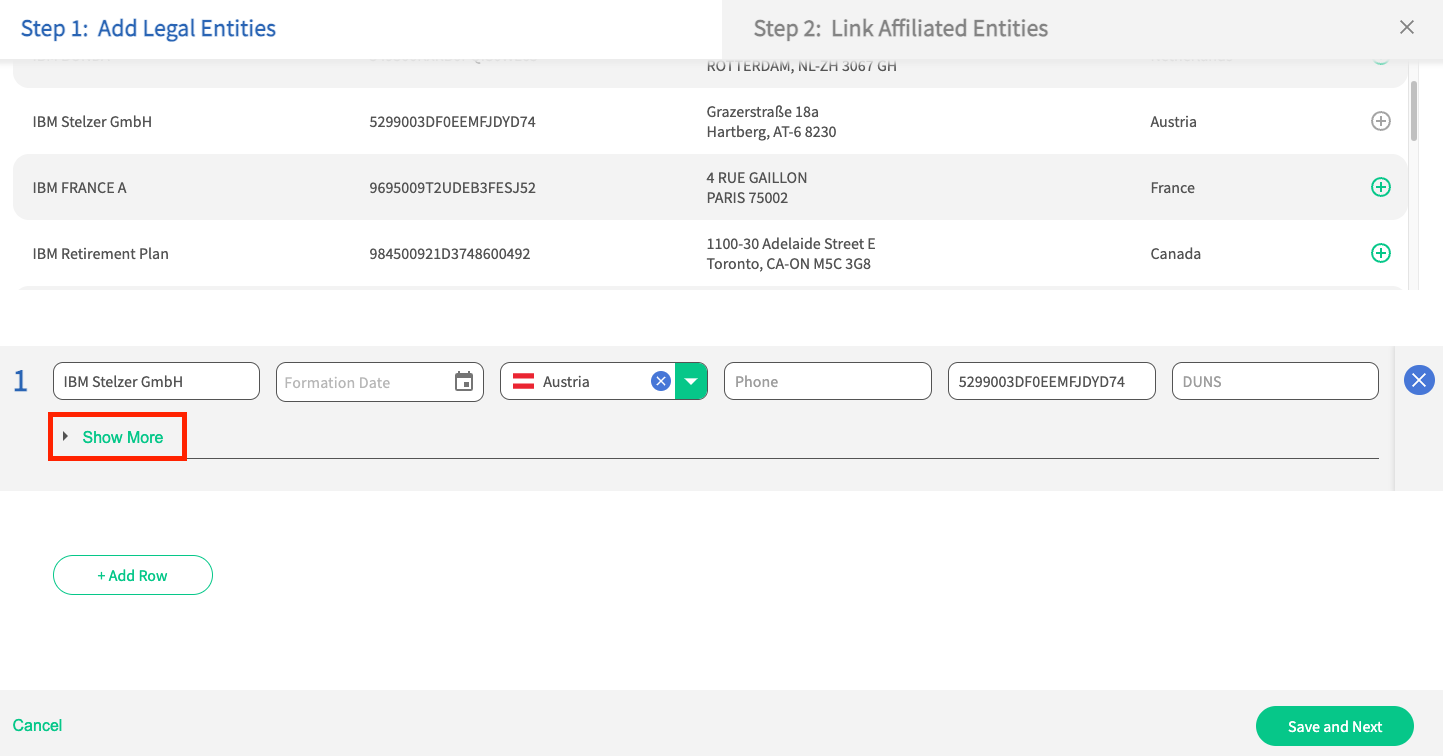
Task: Click LEI 5299003DF0EEMFJDYD74 in results list
Action: [x=452, y=122]
